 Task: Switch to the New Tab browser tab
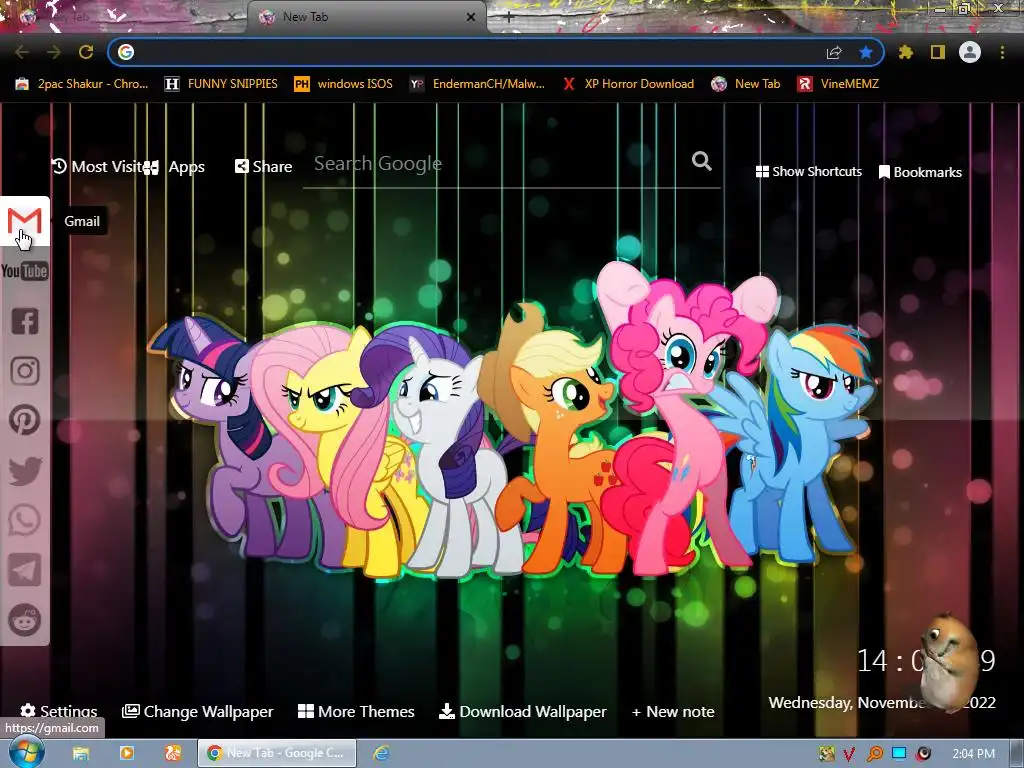(x=366, y=18)
